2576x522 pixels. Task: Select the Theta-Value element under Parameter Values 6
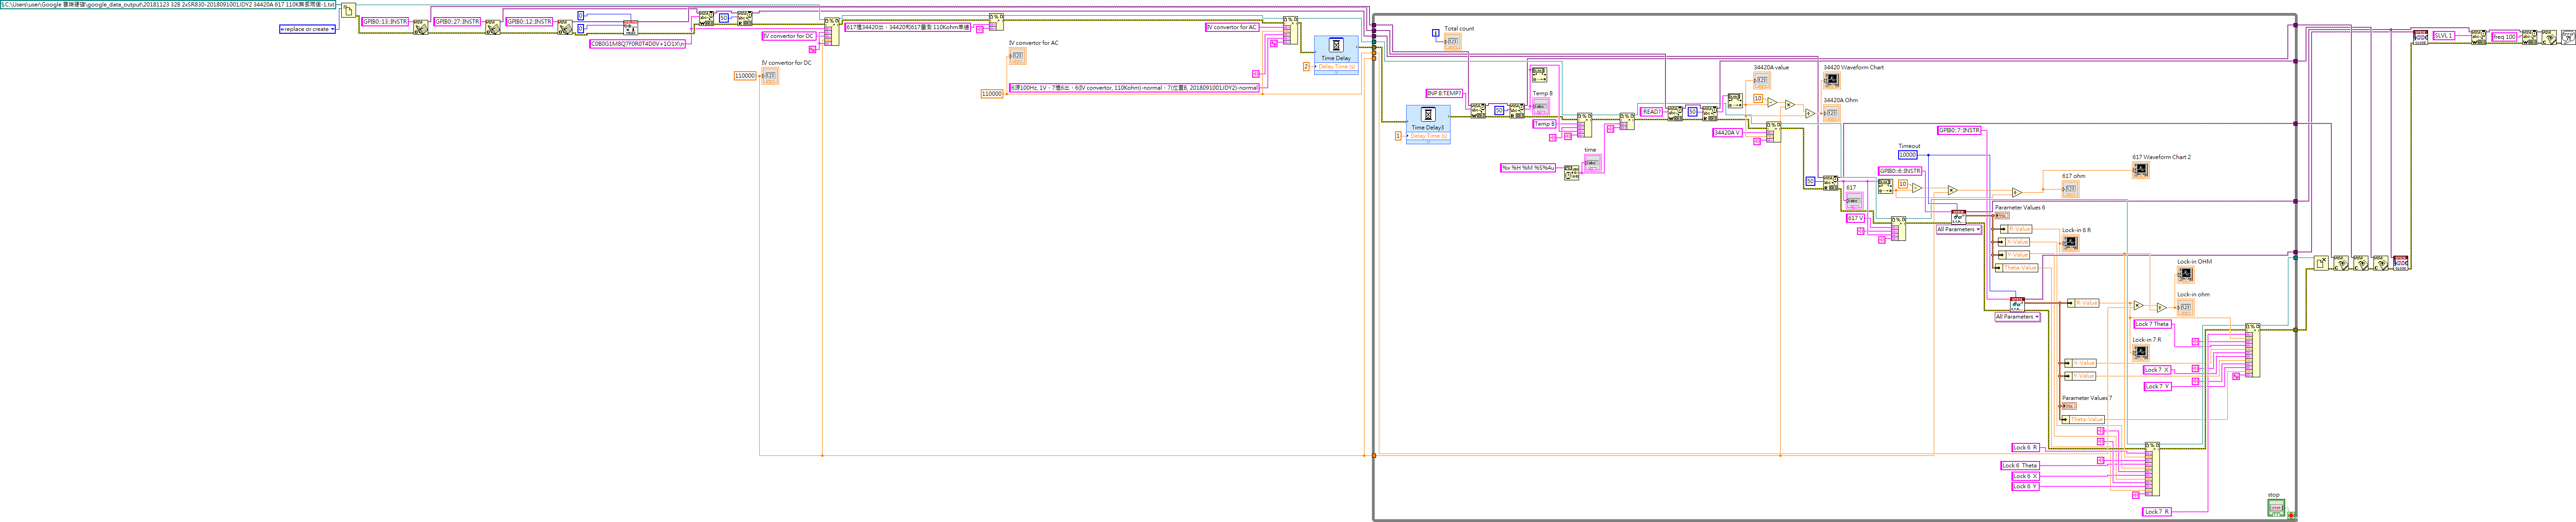click(2018, 268)
